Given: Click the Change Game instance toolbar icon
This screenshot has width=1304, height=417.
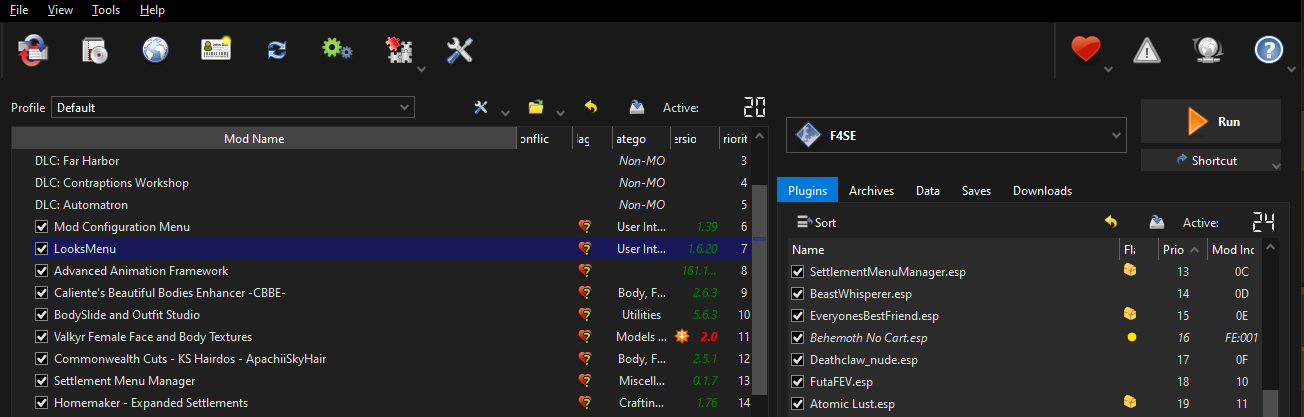Looking at the screenshot, I should click(x=33, y=49).
